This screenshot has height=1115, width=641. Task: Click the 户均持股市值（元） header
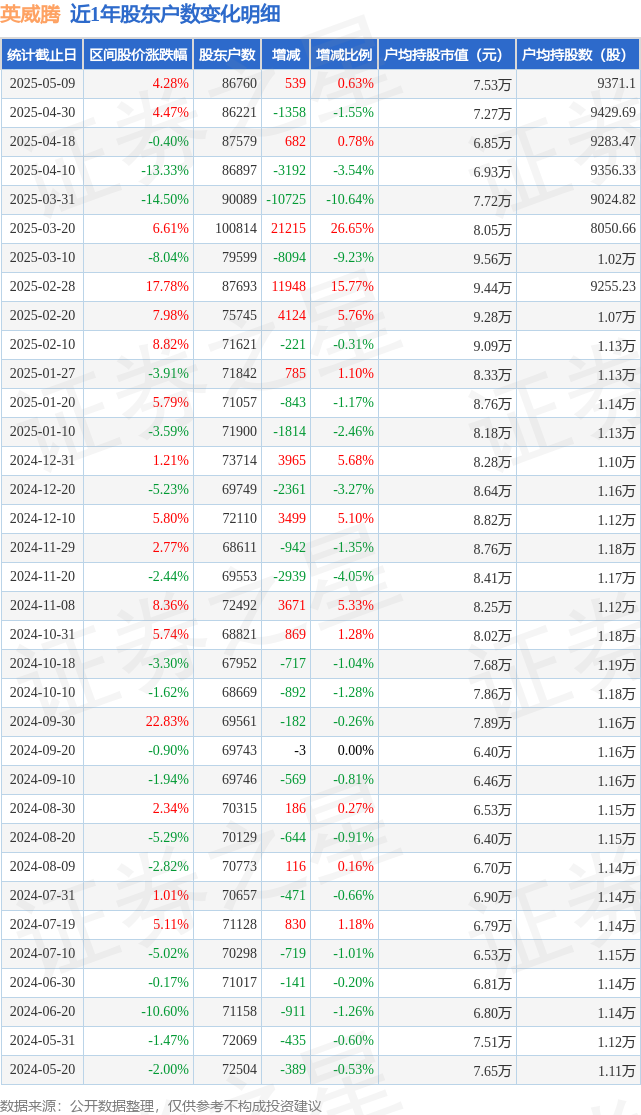coord(447,55)
